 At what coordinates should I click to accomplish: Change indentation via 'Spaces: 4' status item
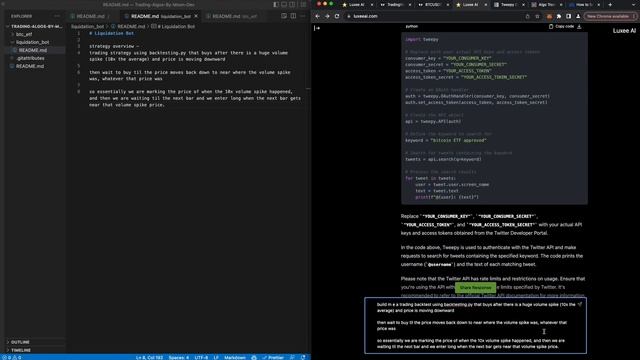(178, 358)
